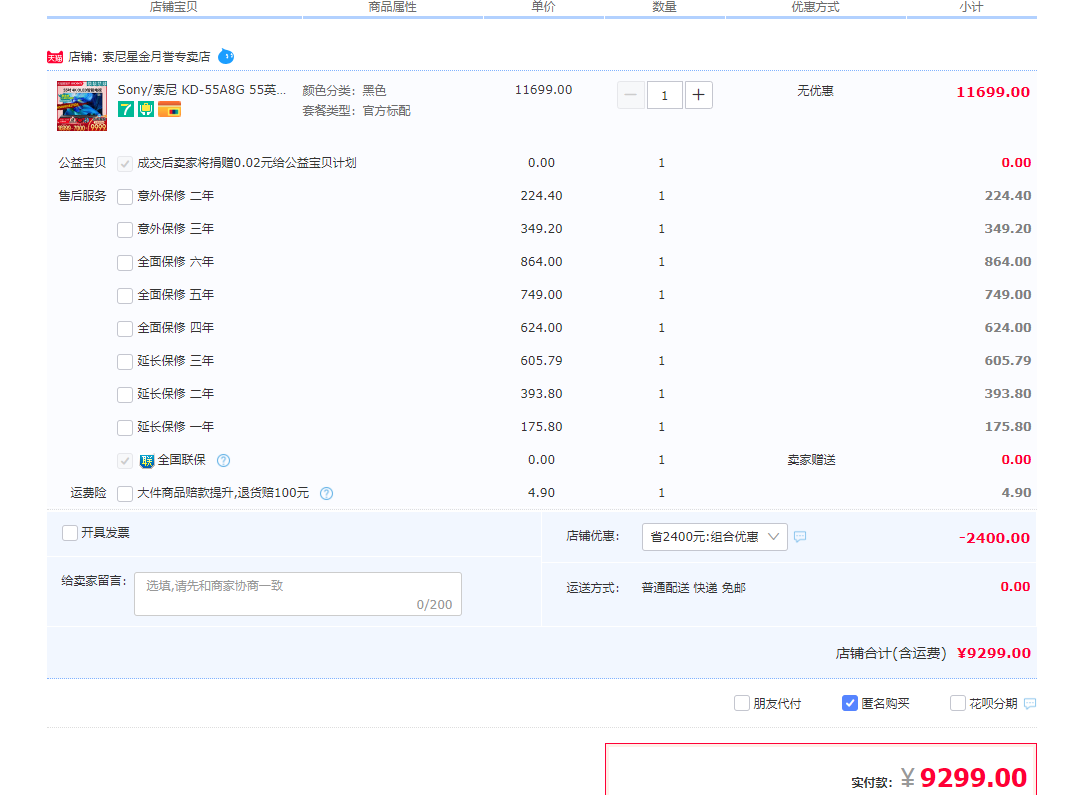Click 商品属性 column header
The width and height of the screenshot is (1082, 795).
pos(393,7)
